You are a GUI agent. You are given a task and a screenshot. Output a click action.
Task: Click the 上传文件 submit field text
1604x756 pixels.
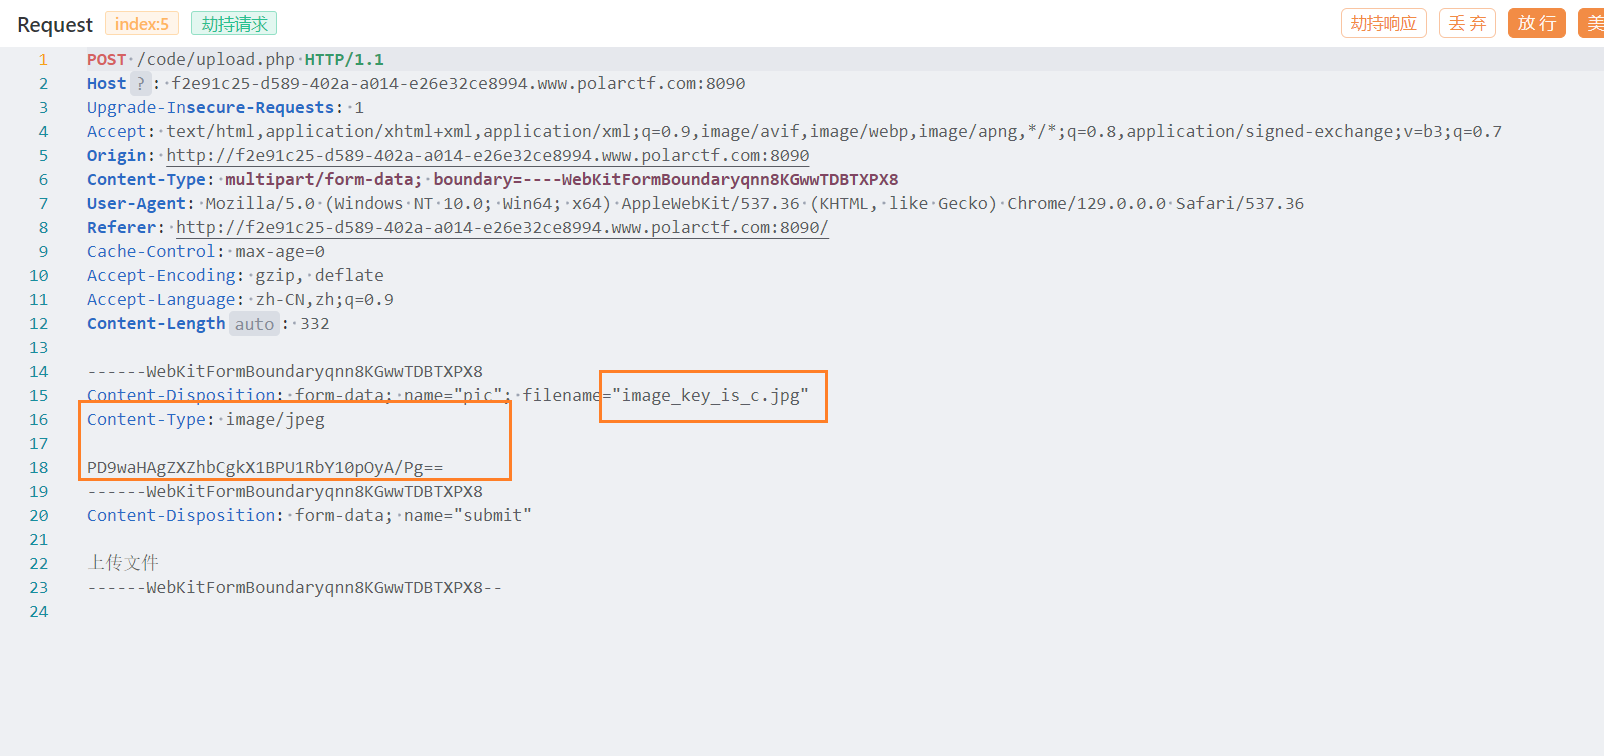(x=123, y=563)
